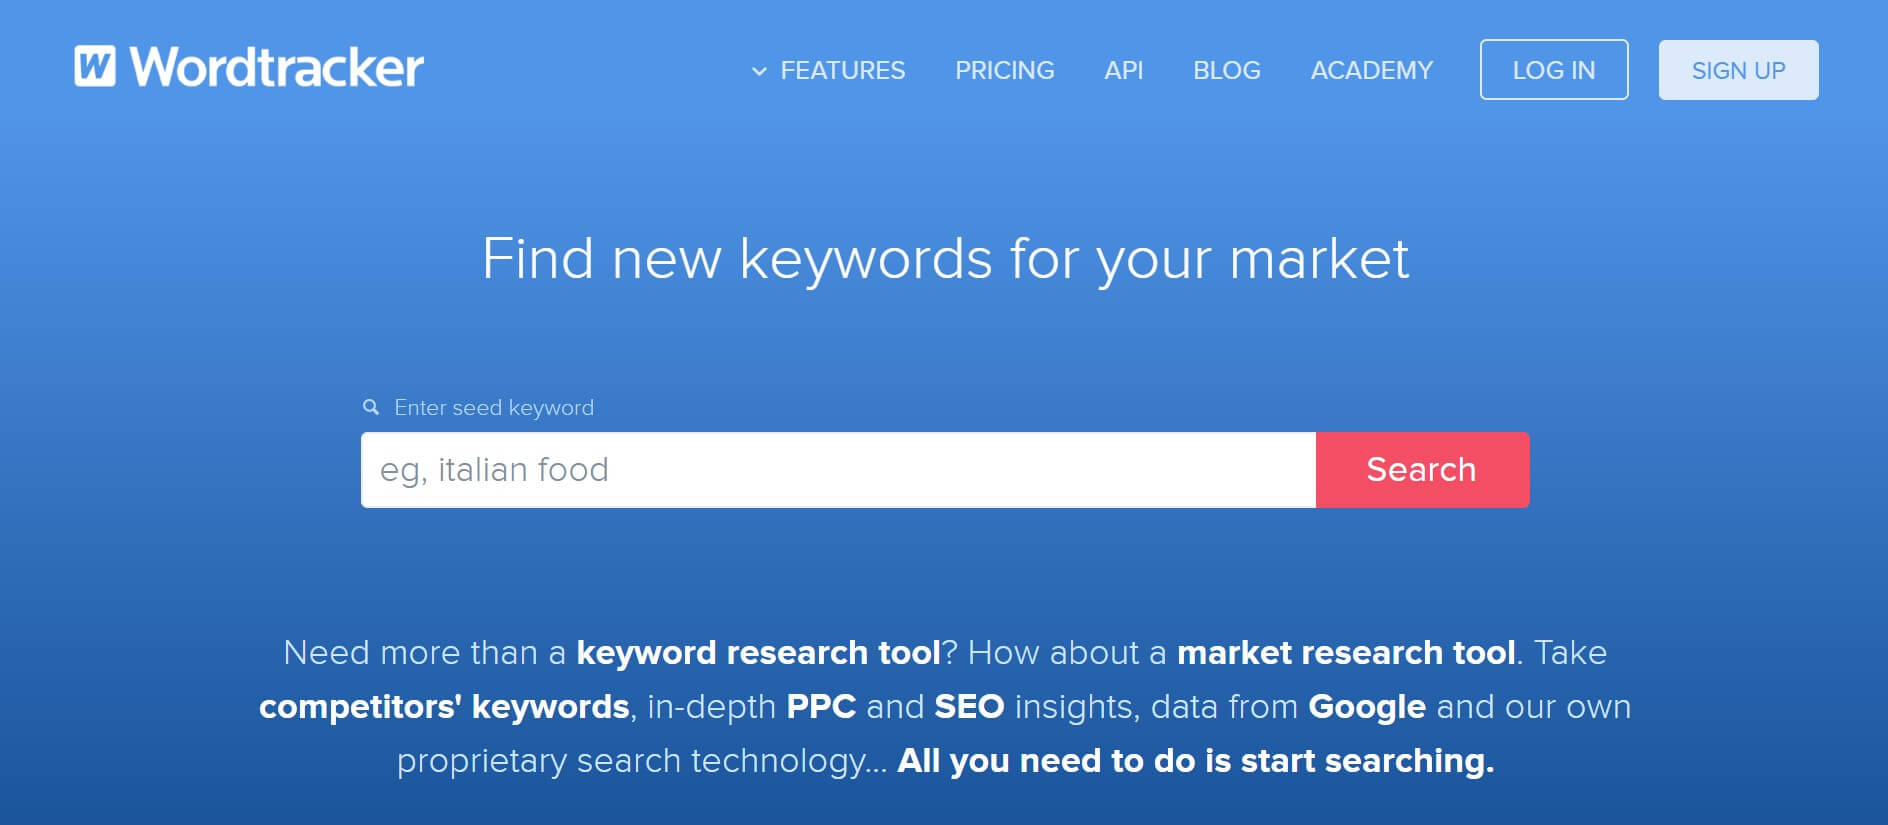Viewport: 1888px width, 825px height.
Task: Open the ACADEMY nav link
Action: pos(1371,71)
